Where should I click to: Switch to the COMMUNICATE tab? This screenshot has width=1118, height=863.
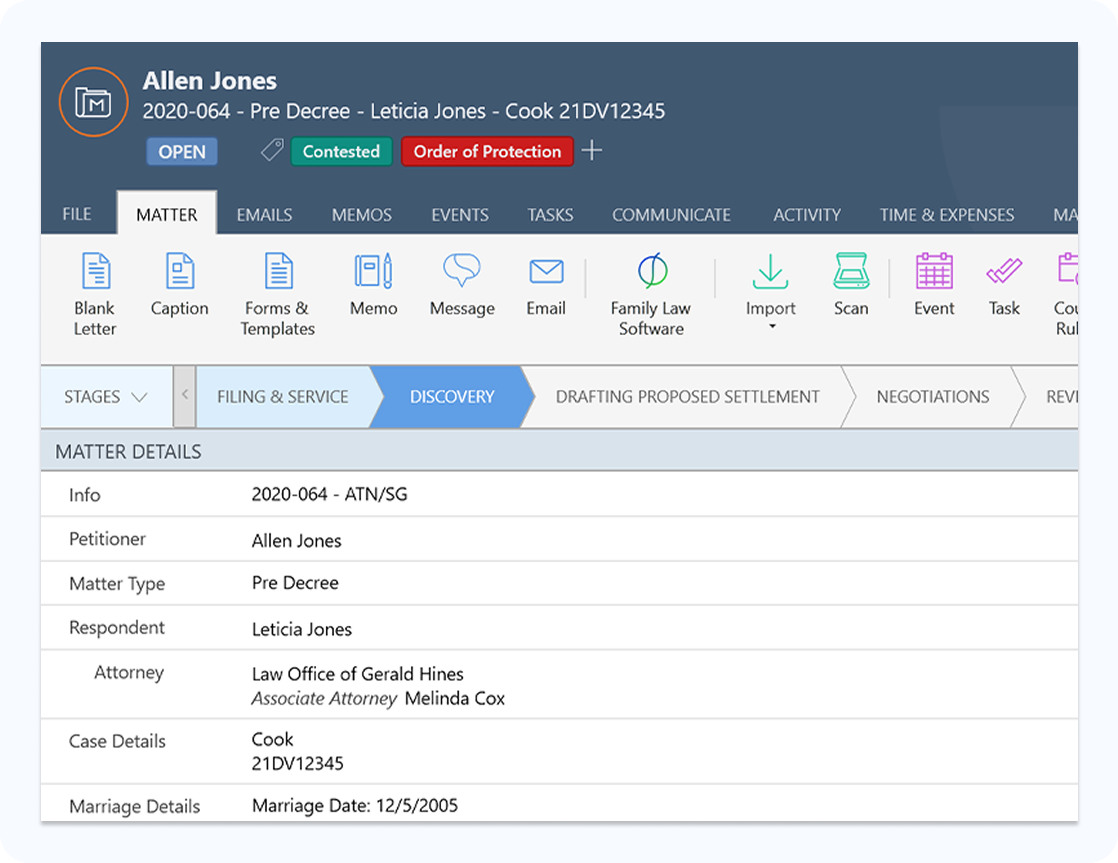pos(672,215)
